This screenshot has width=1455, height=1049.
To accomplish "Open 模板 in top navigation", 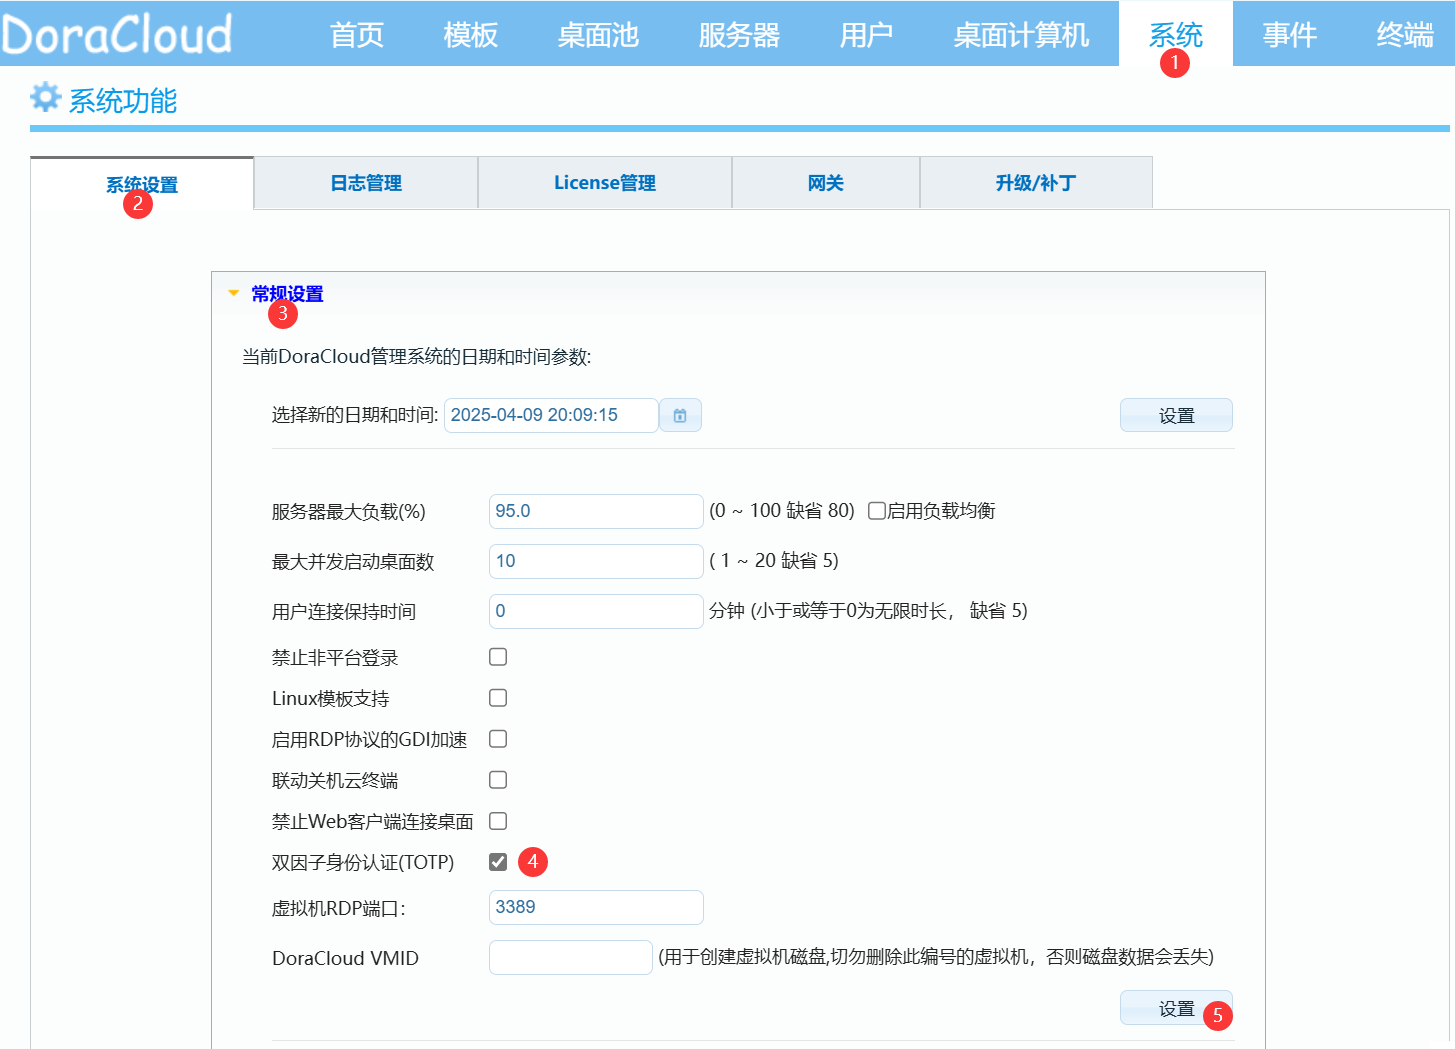I will click(471, 35).
